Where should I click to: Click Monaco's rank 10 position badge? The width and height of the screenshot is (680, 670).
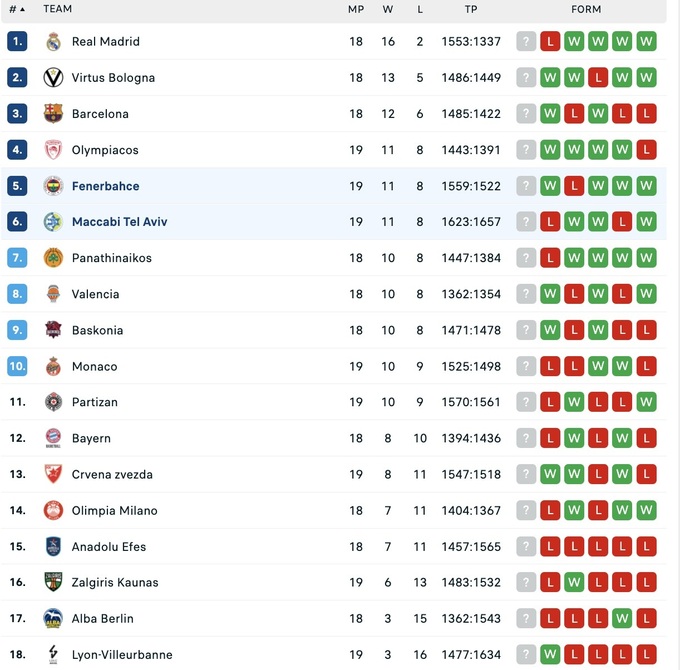point(17,366)
